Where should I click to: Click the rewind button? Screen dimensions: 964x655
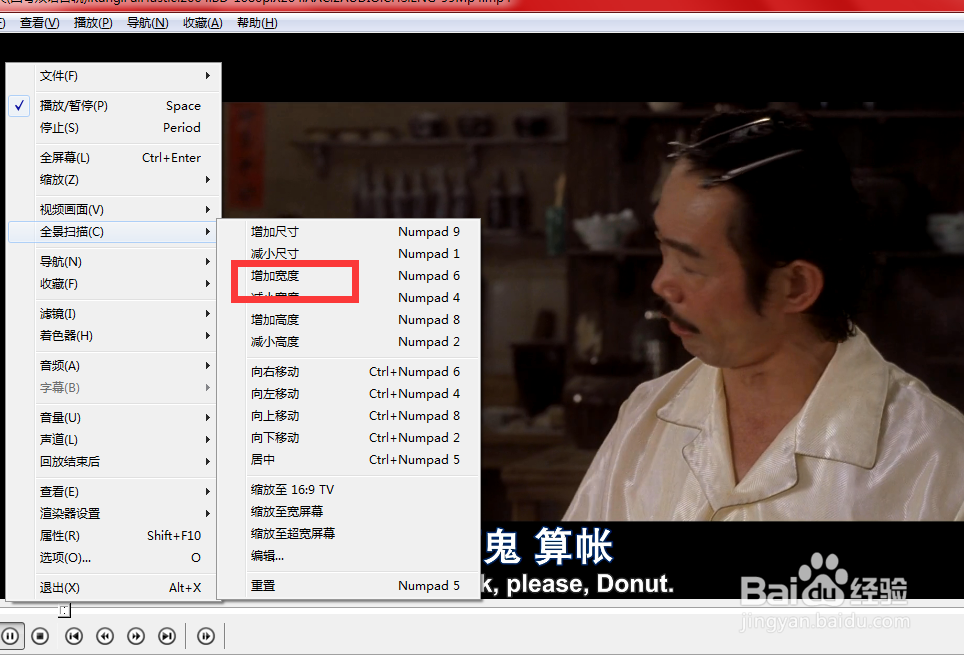coord(105,636)
